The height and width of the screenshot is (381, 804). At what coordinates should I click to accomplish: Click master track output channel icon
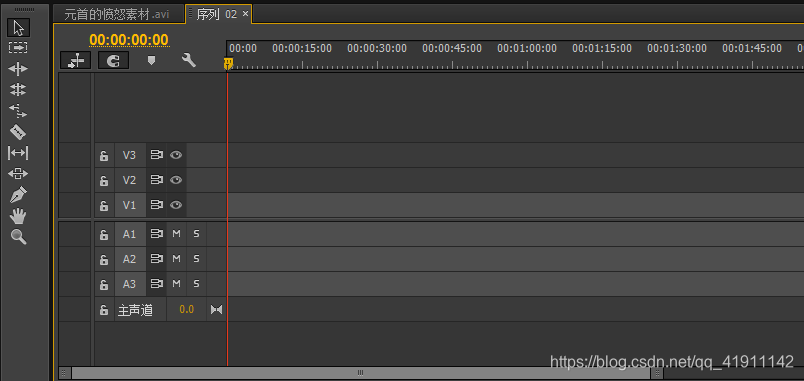(x=216, y=310)
